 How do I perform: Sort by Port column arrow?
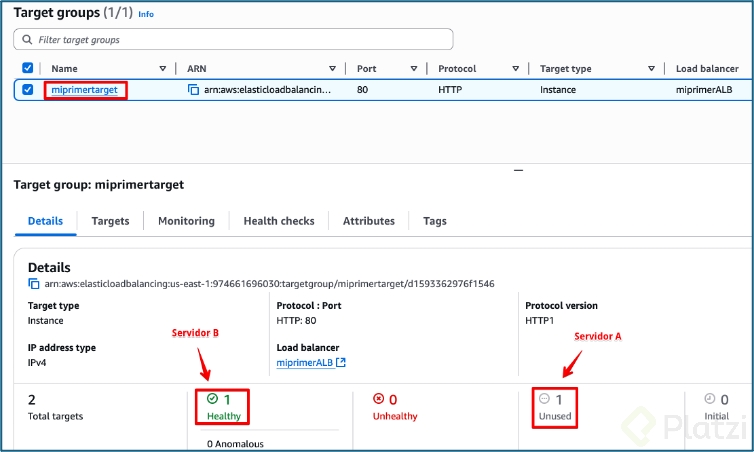point(414,69)
